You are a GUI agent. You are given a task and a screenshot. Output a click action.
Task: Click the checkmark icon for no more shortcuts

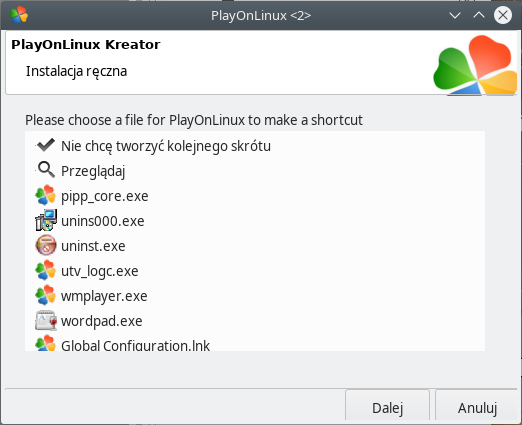(46, 145)
